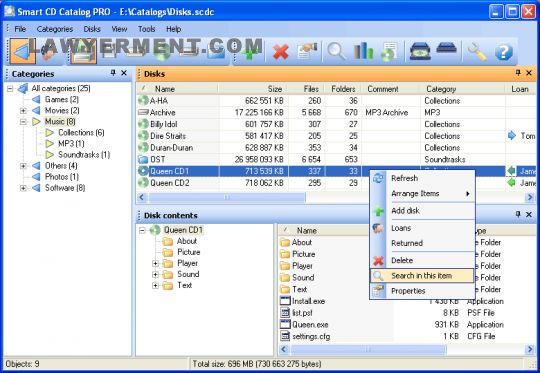Select the Games (2) category

[x=62, y=100]
